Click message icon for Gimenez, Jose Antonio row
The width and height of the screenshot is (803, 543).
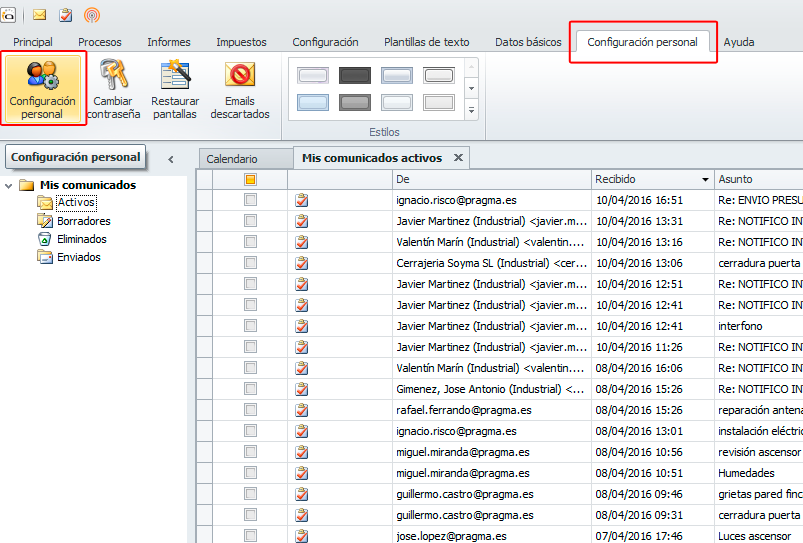302,389
